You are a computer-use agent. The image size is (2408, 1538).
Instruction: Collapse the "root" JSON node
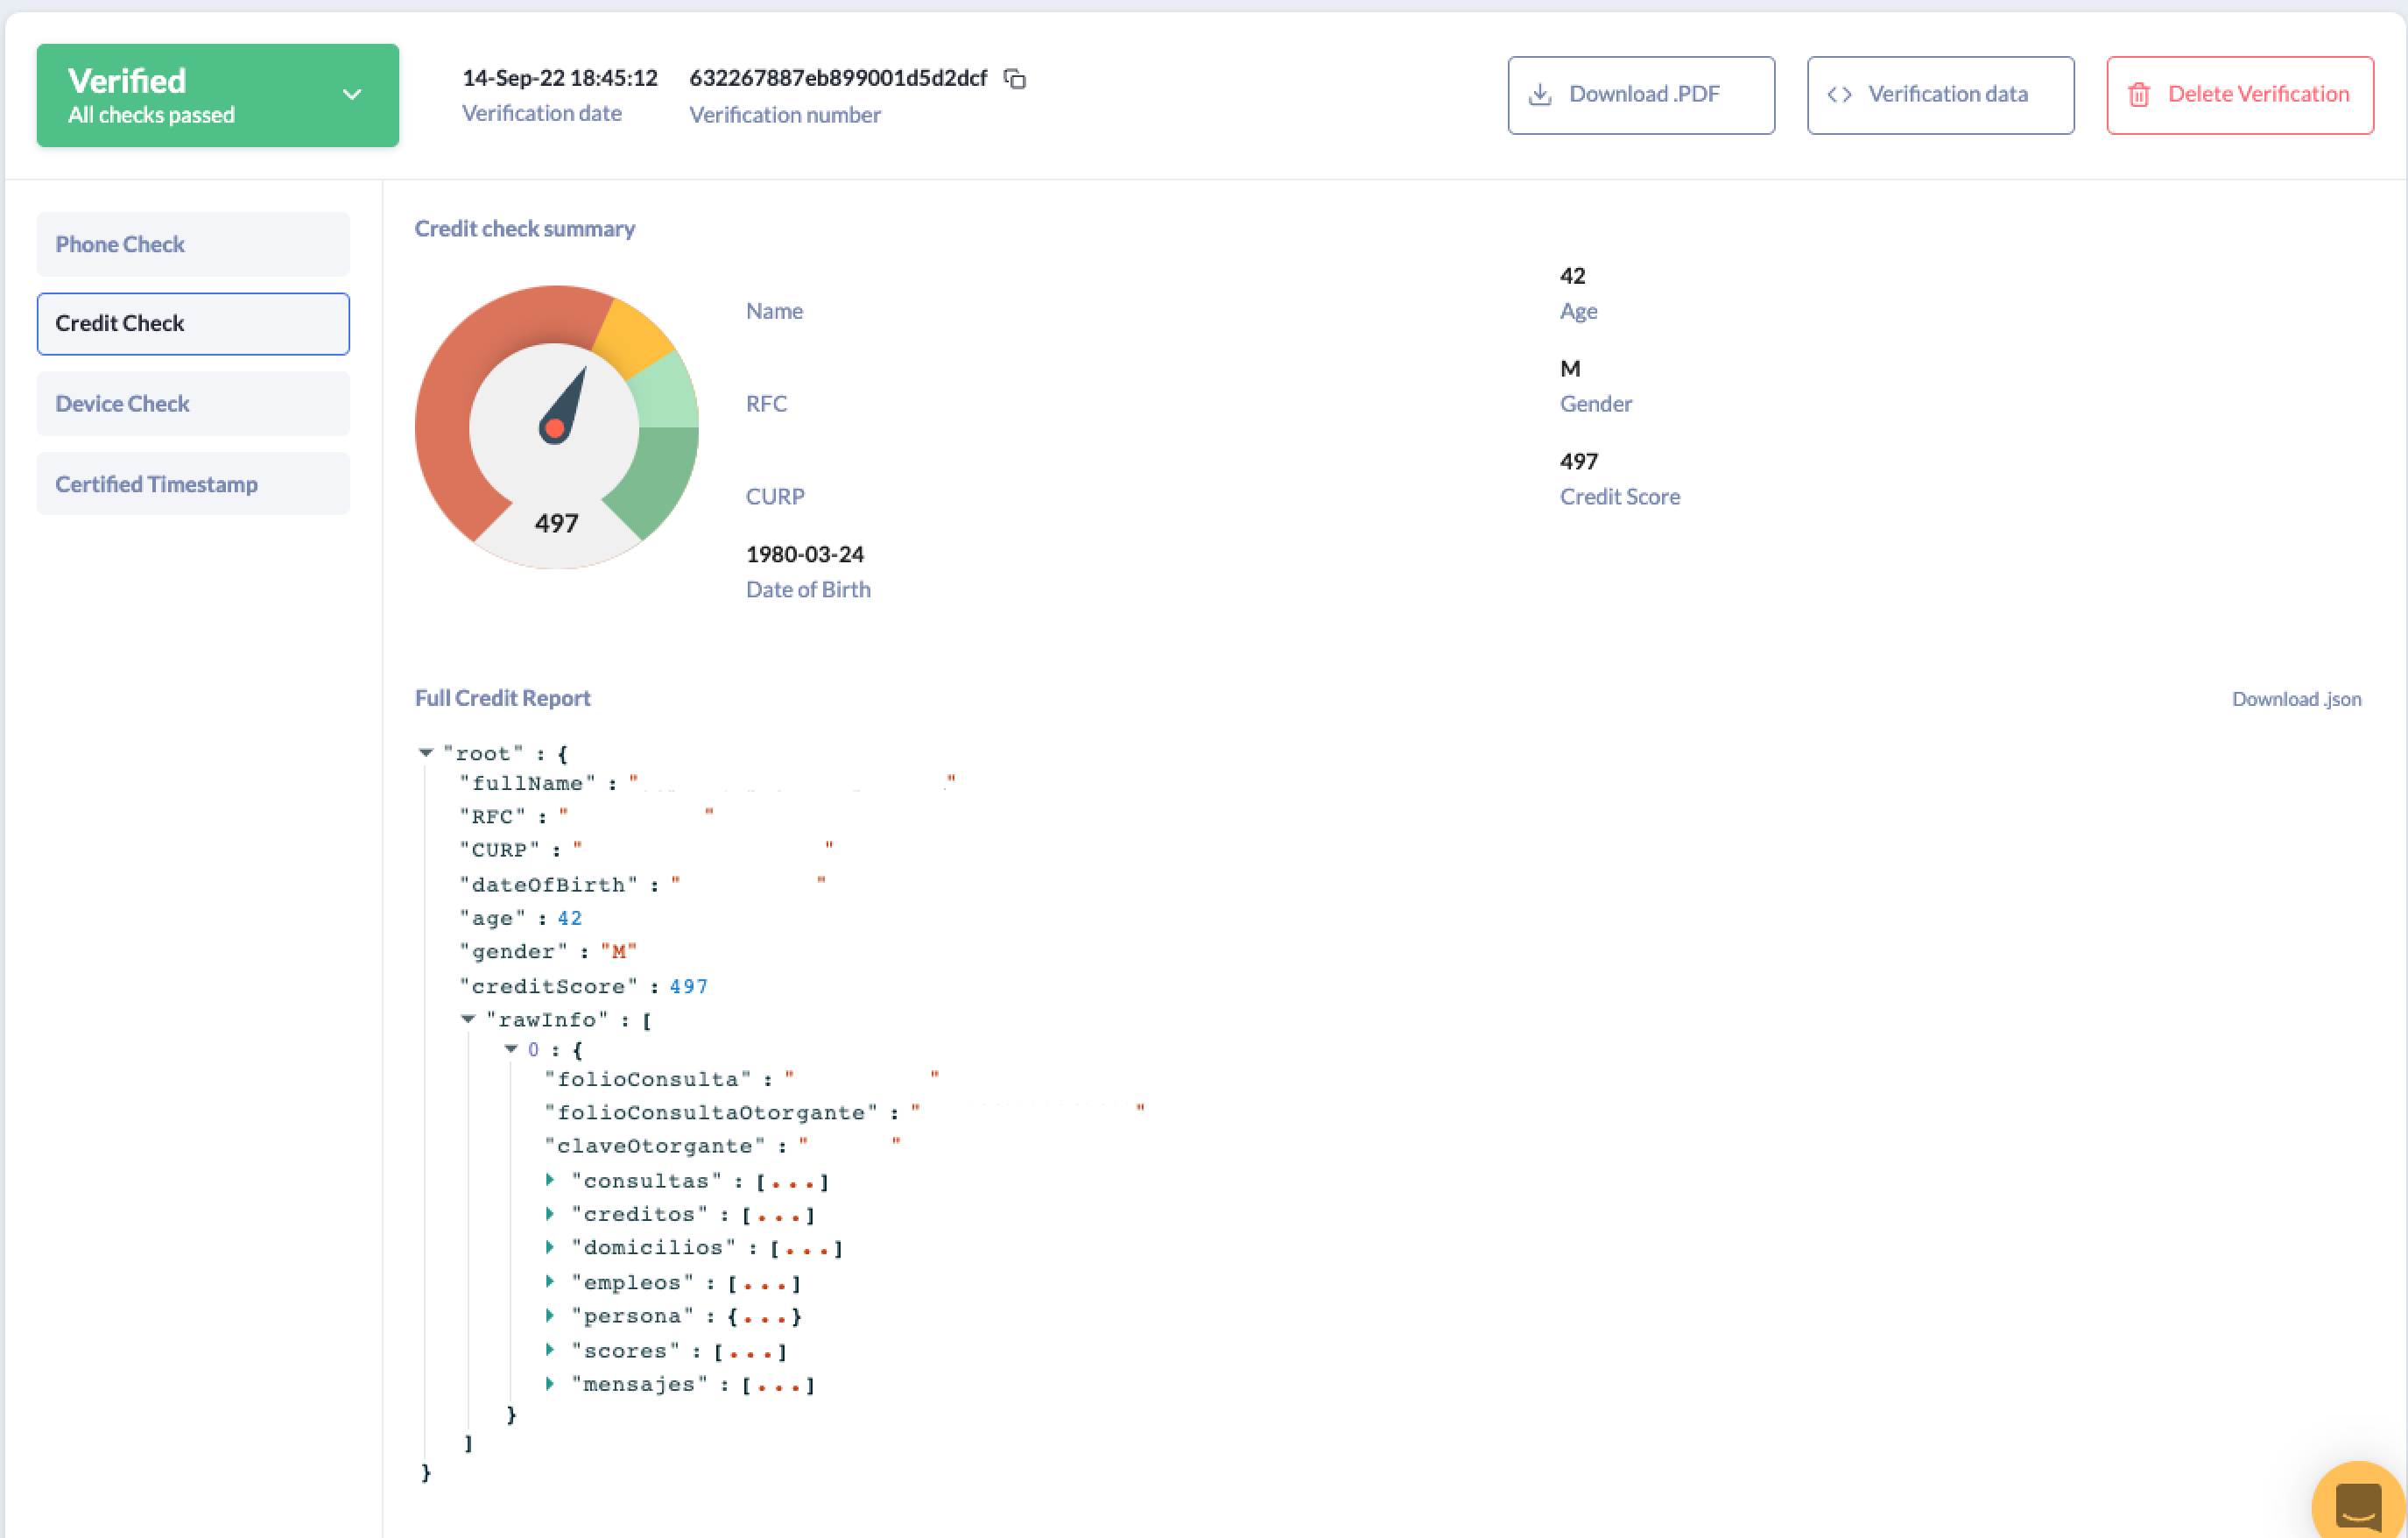pyautogui.click(x=426, y=752)
